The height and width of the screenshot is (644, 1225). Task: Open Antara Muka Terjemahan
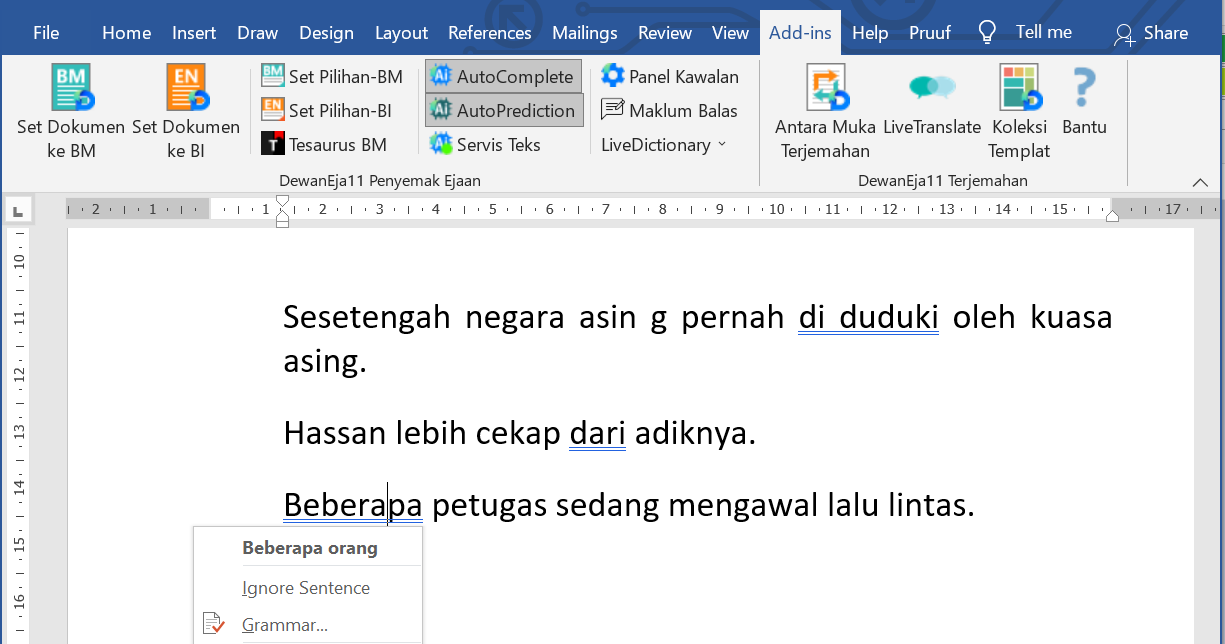click(x=825, y=88)
